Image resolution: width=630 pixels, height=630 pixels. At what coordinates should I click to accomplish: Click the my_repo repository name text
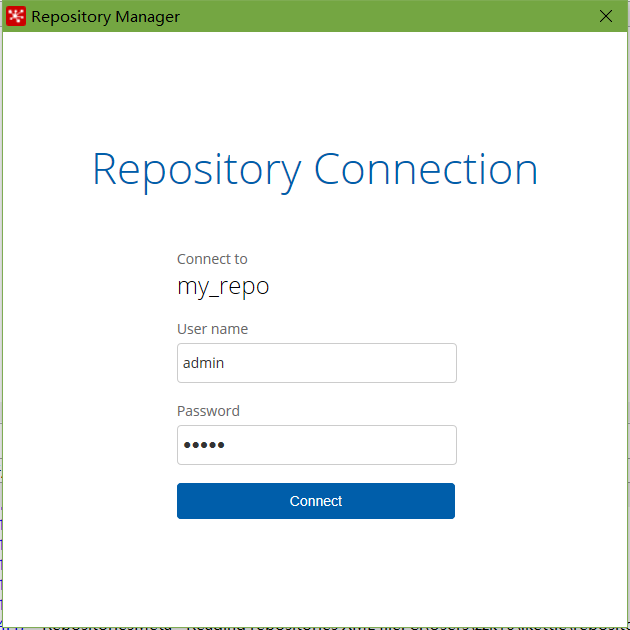tap(223, 287)
